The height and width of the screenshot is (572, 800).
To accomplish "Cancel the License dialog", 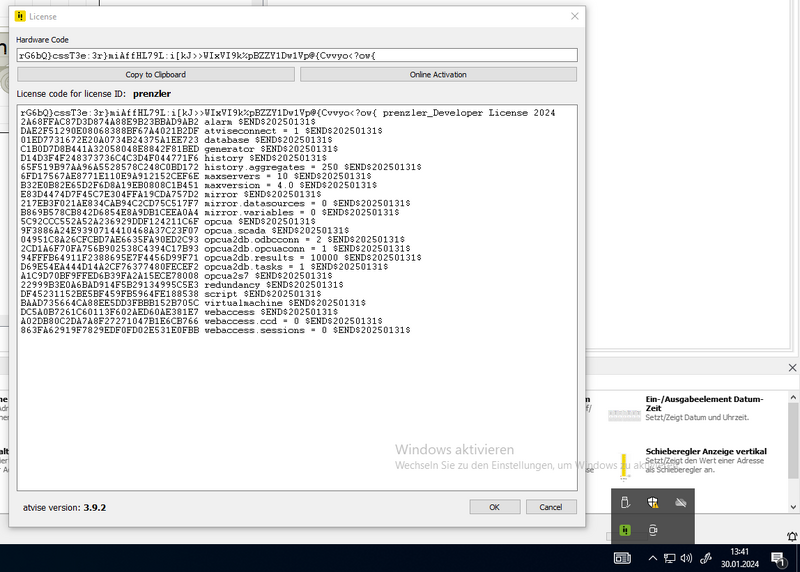I will click(551, 507).
